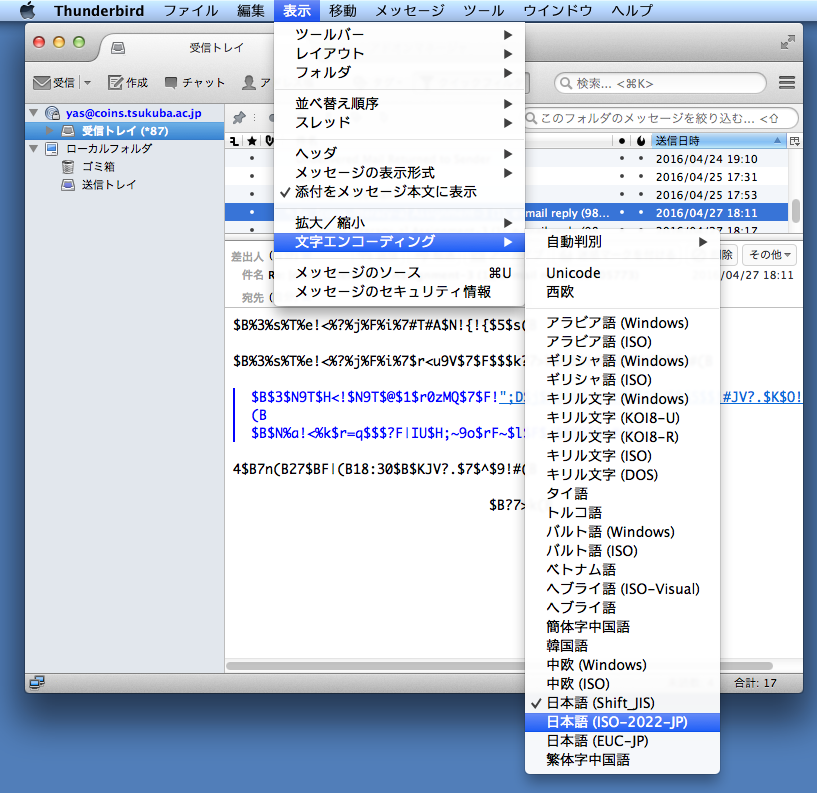Screen dimensions: 817x793
Task: Collapse the ローカルフォルダ triangle
Action: pos(34,148)
